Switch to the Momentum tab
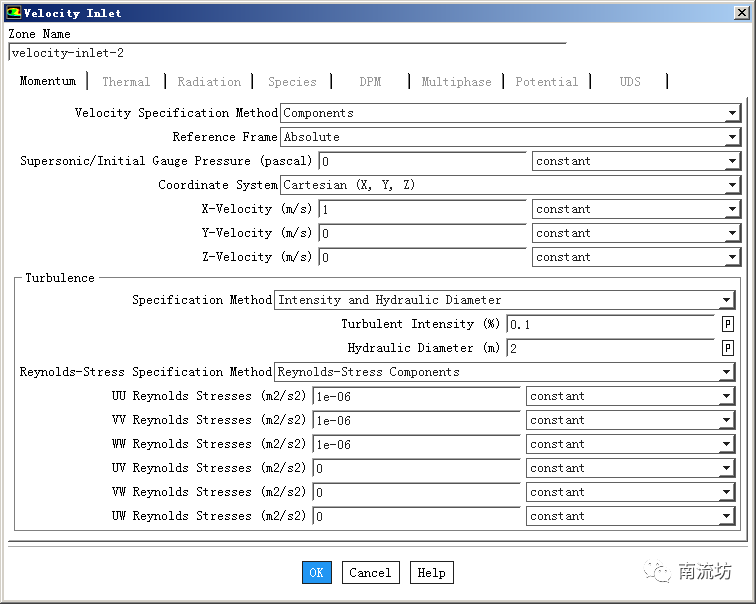The image size is (756, 604). [x=47, y=82]
